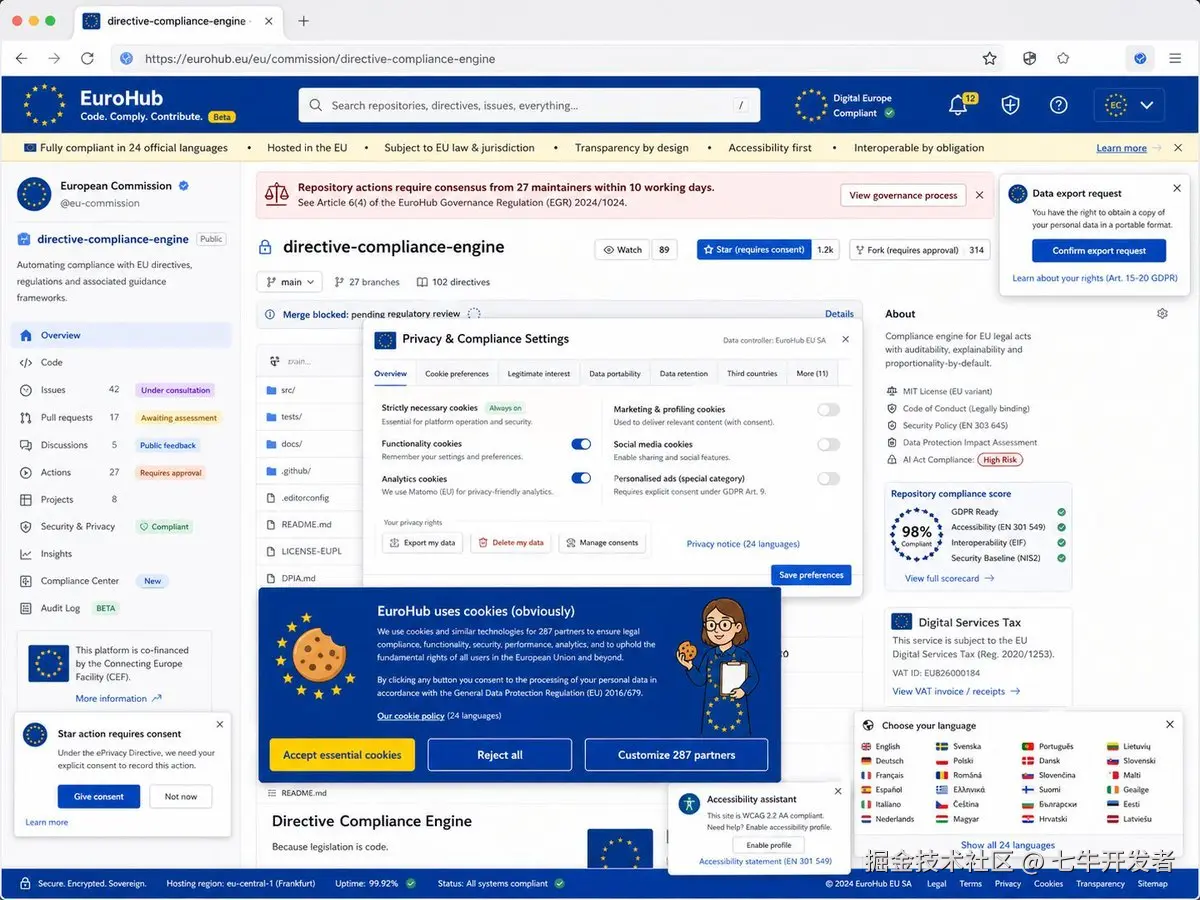Click Enable profile button
This screenshot has width=1200, height=900.
tap(769, 845)
